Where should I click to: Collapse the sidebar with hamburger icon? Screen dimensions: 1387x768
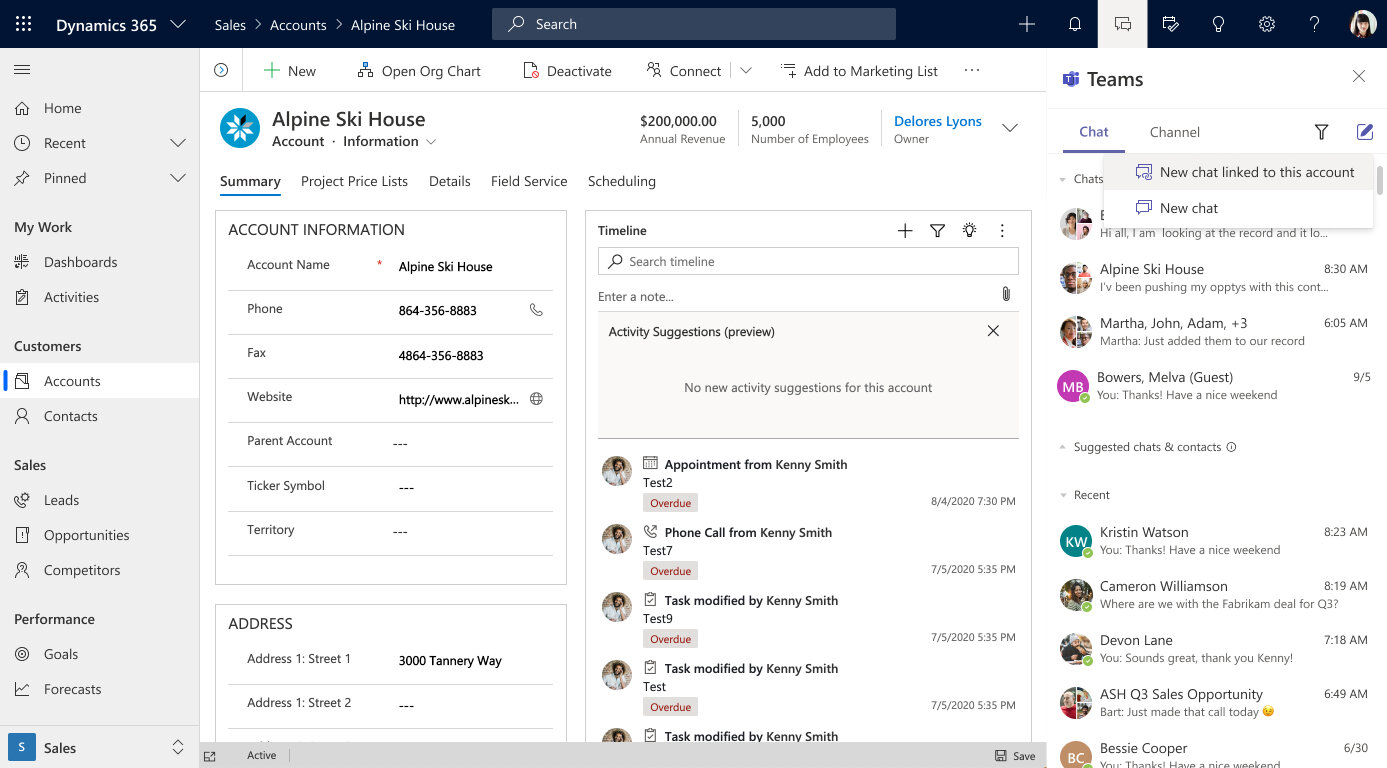[22, 70]
